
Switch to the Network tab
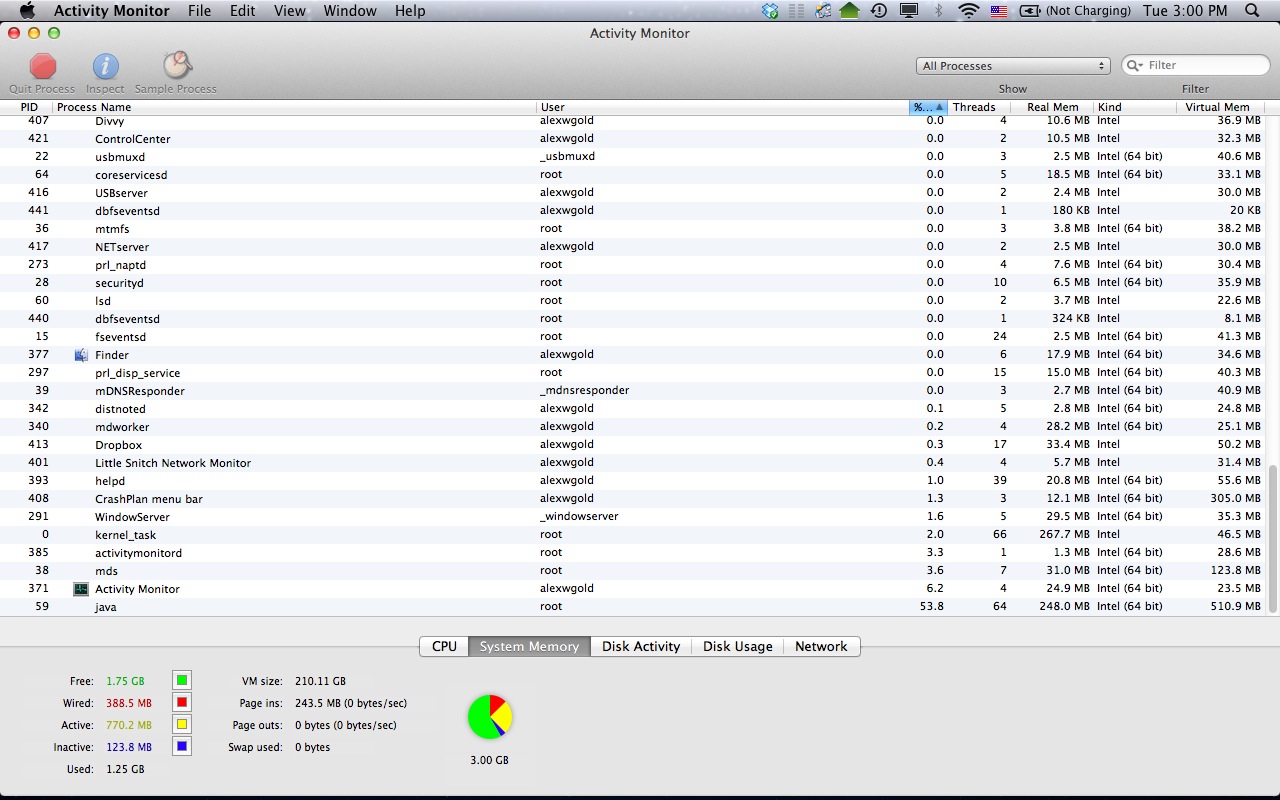tap(821, 647)
